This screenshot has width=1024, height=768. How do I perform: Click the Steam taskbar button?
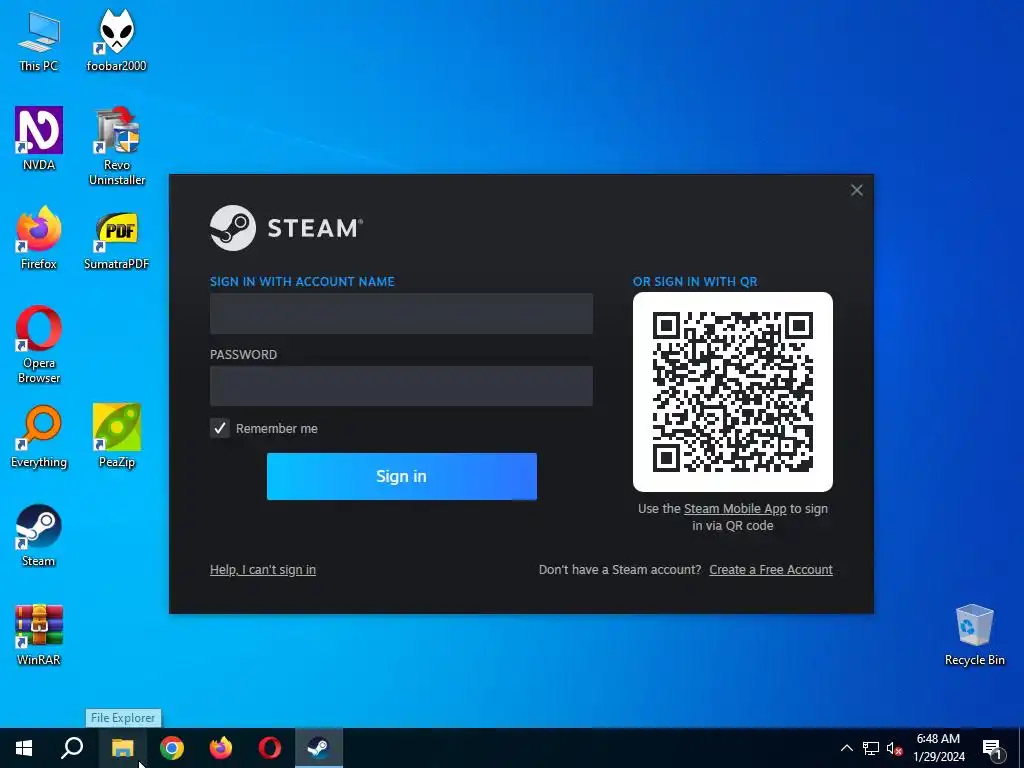(319, 748)
